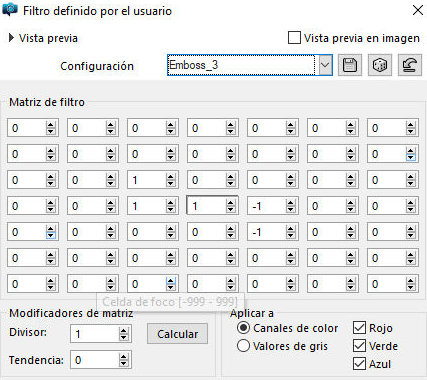
Task: Click the app icon beside the dialog title
Action: click(x=10, y=10)
